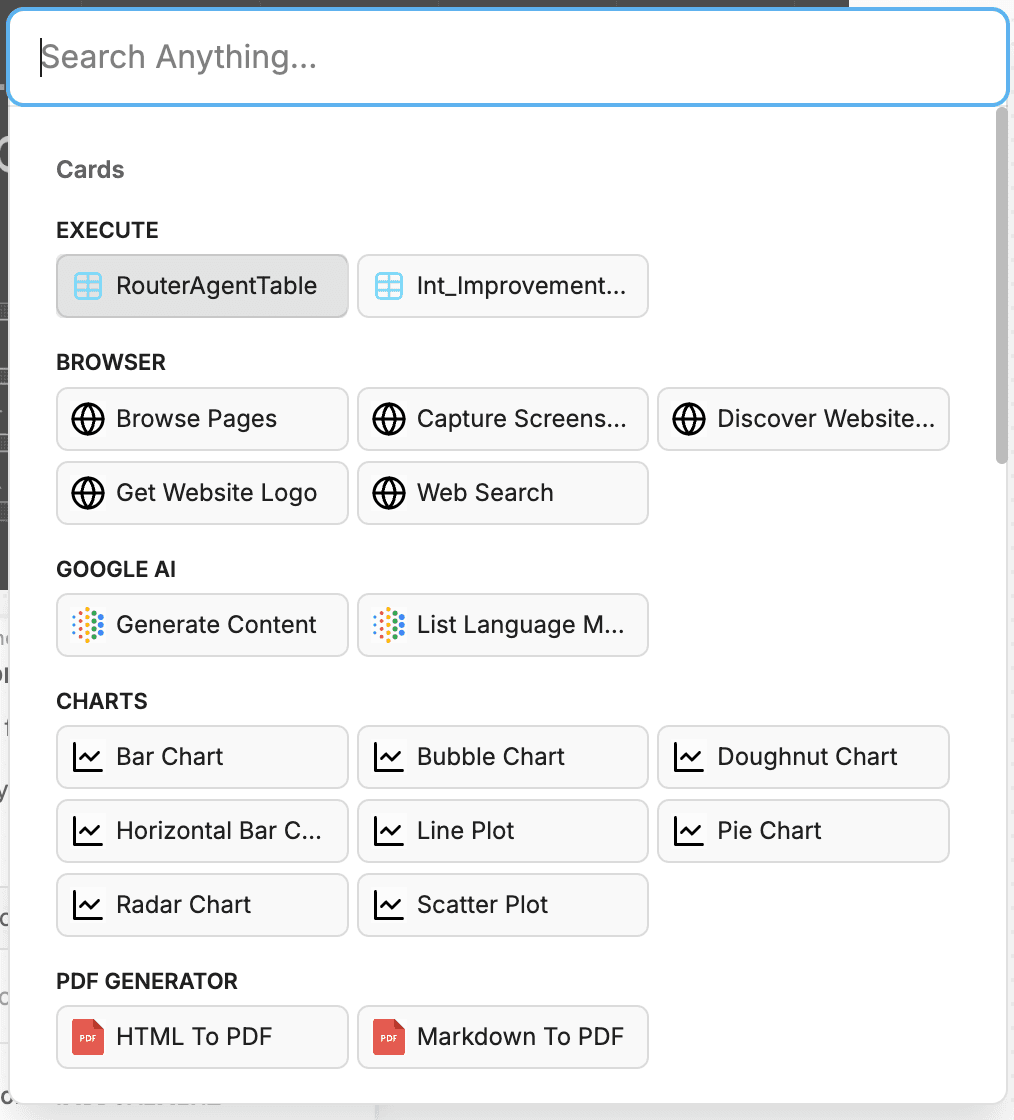Screen dimensions: 1014x1120
Task: Click the vertical scrollbar thumb of the card list
Action: tap(1001, 286)
